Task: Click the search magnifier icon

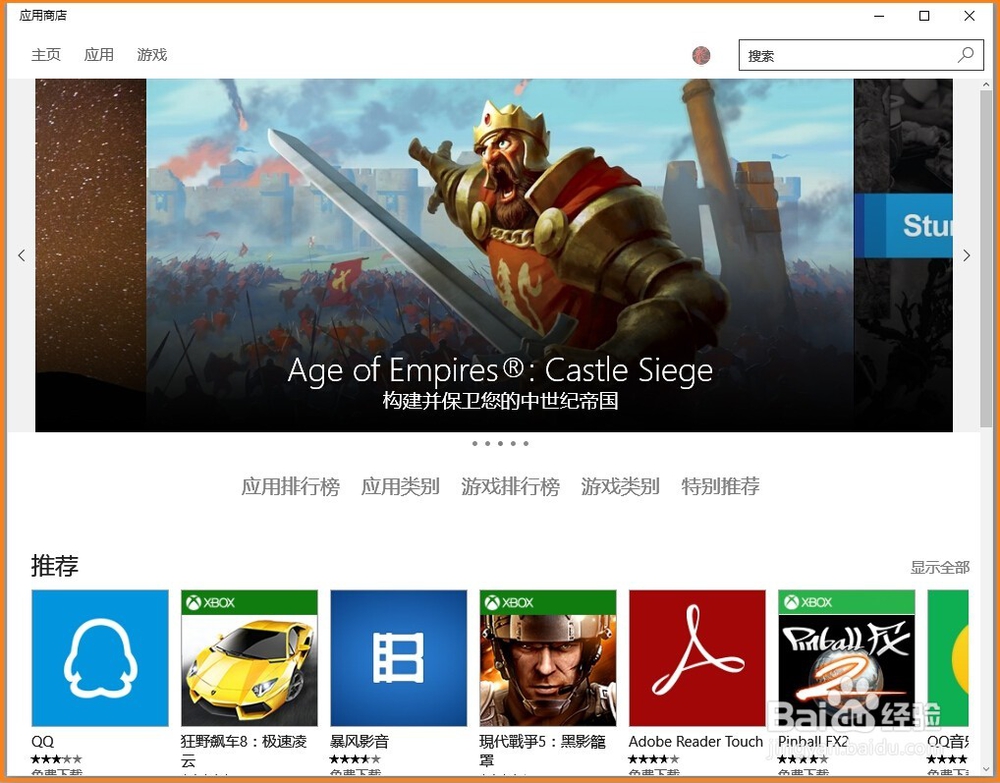Action: 966,55
